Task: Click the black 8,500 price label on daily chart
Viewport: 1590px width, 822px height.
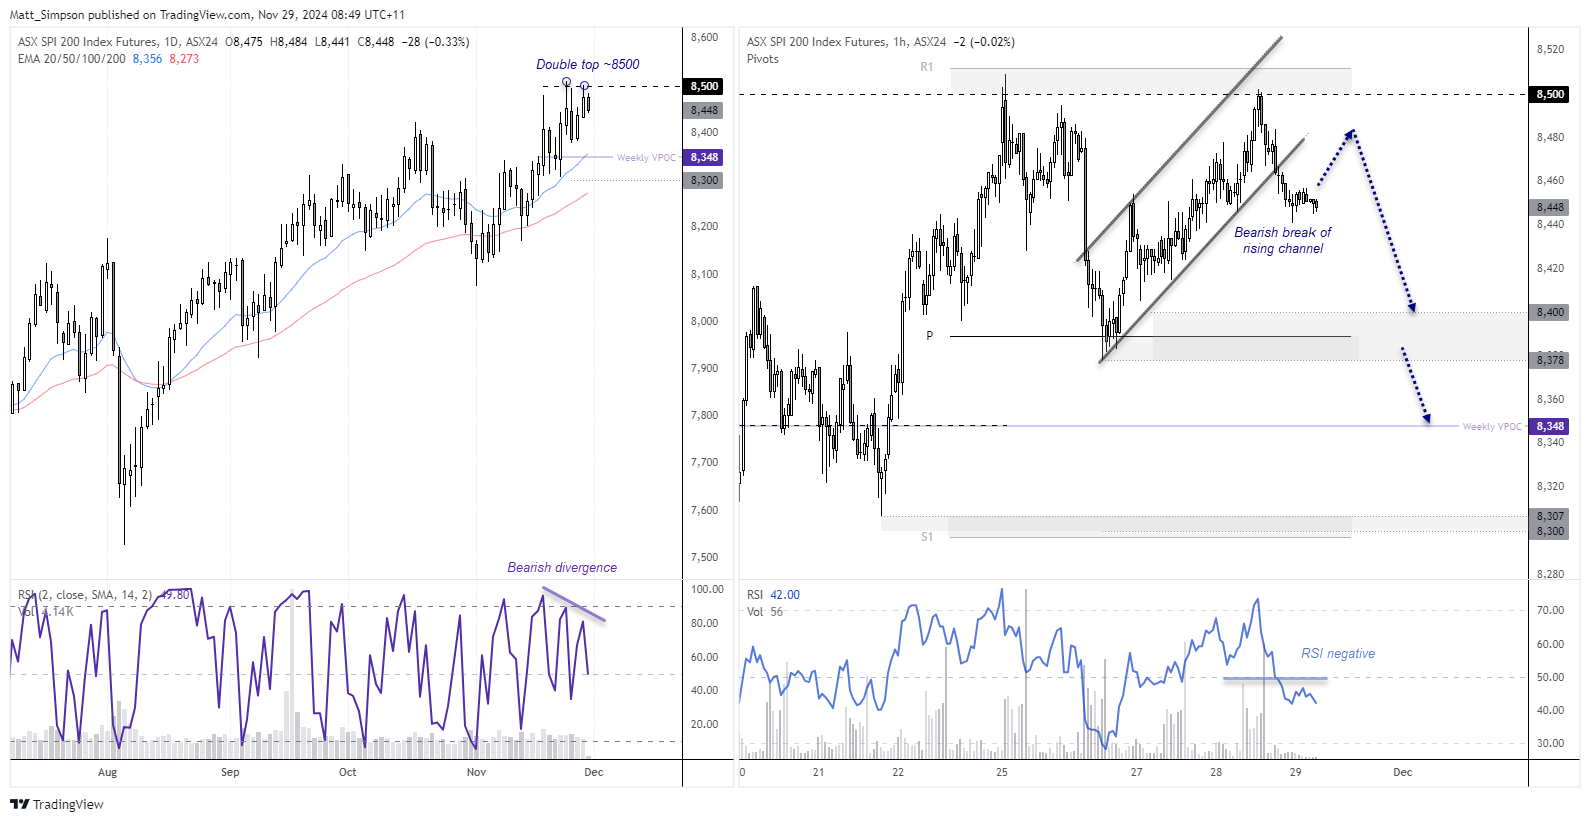Action: pos(704,86)
